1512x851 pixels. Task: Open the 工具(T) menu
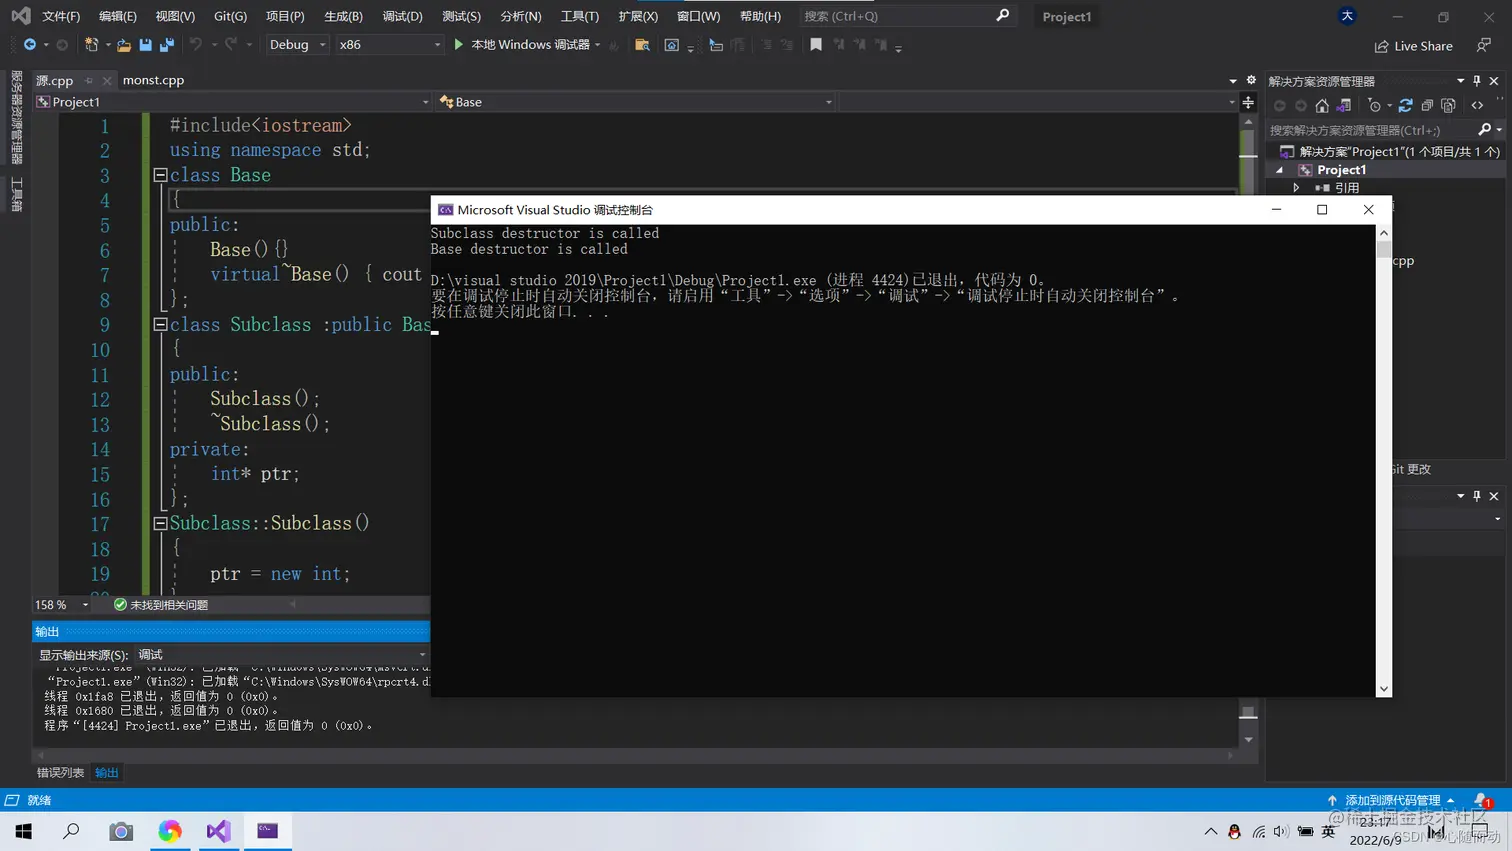pos(579,16)
